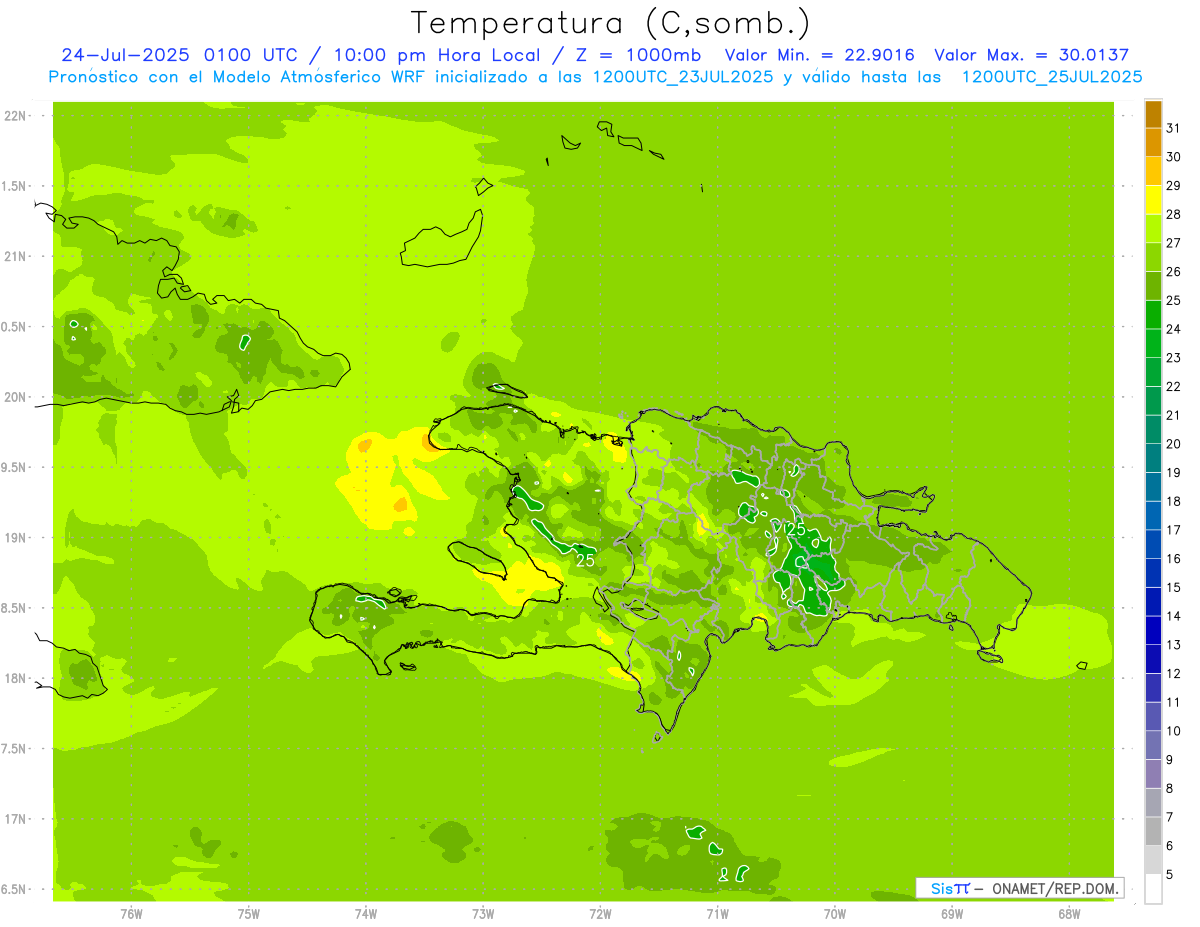Viewport: 1200px width, 927px height.
Task: Click the green legend swatch between 23 and 24
Action: pos(1153,343)
